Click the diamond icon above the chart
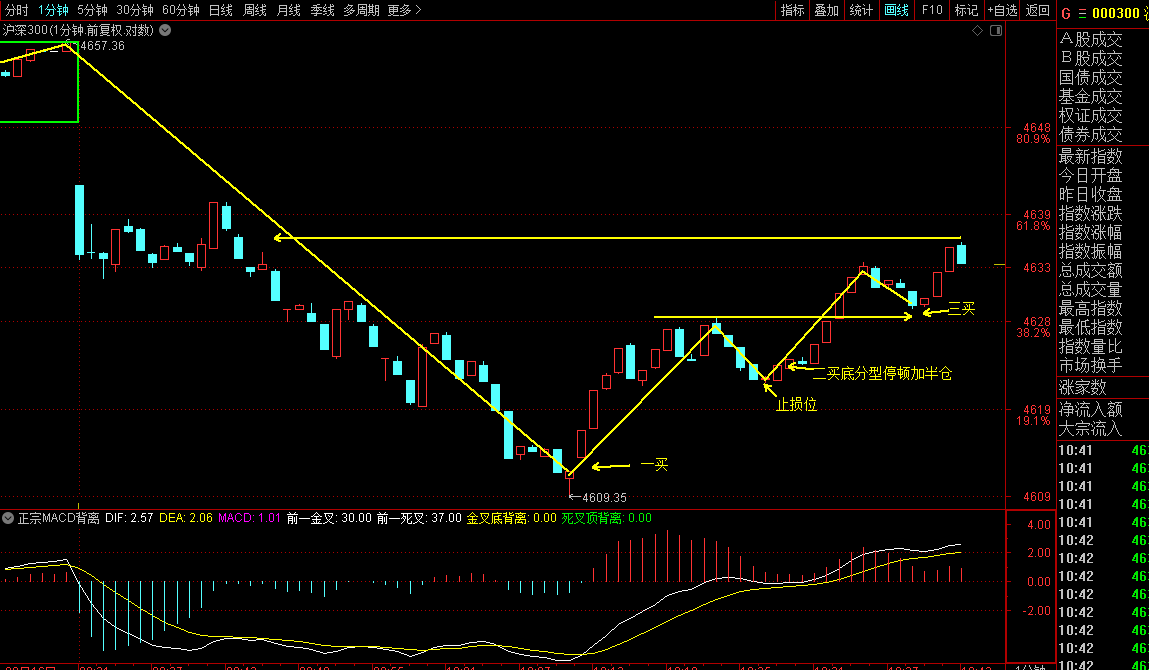The image size is (1149, 670). [x=977, y=31]
